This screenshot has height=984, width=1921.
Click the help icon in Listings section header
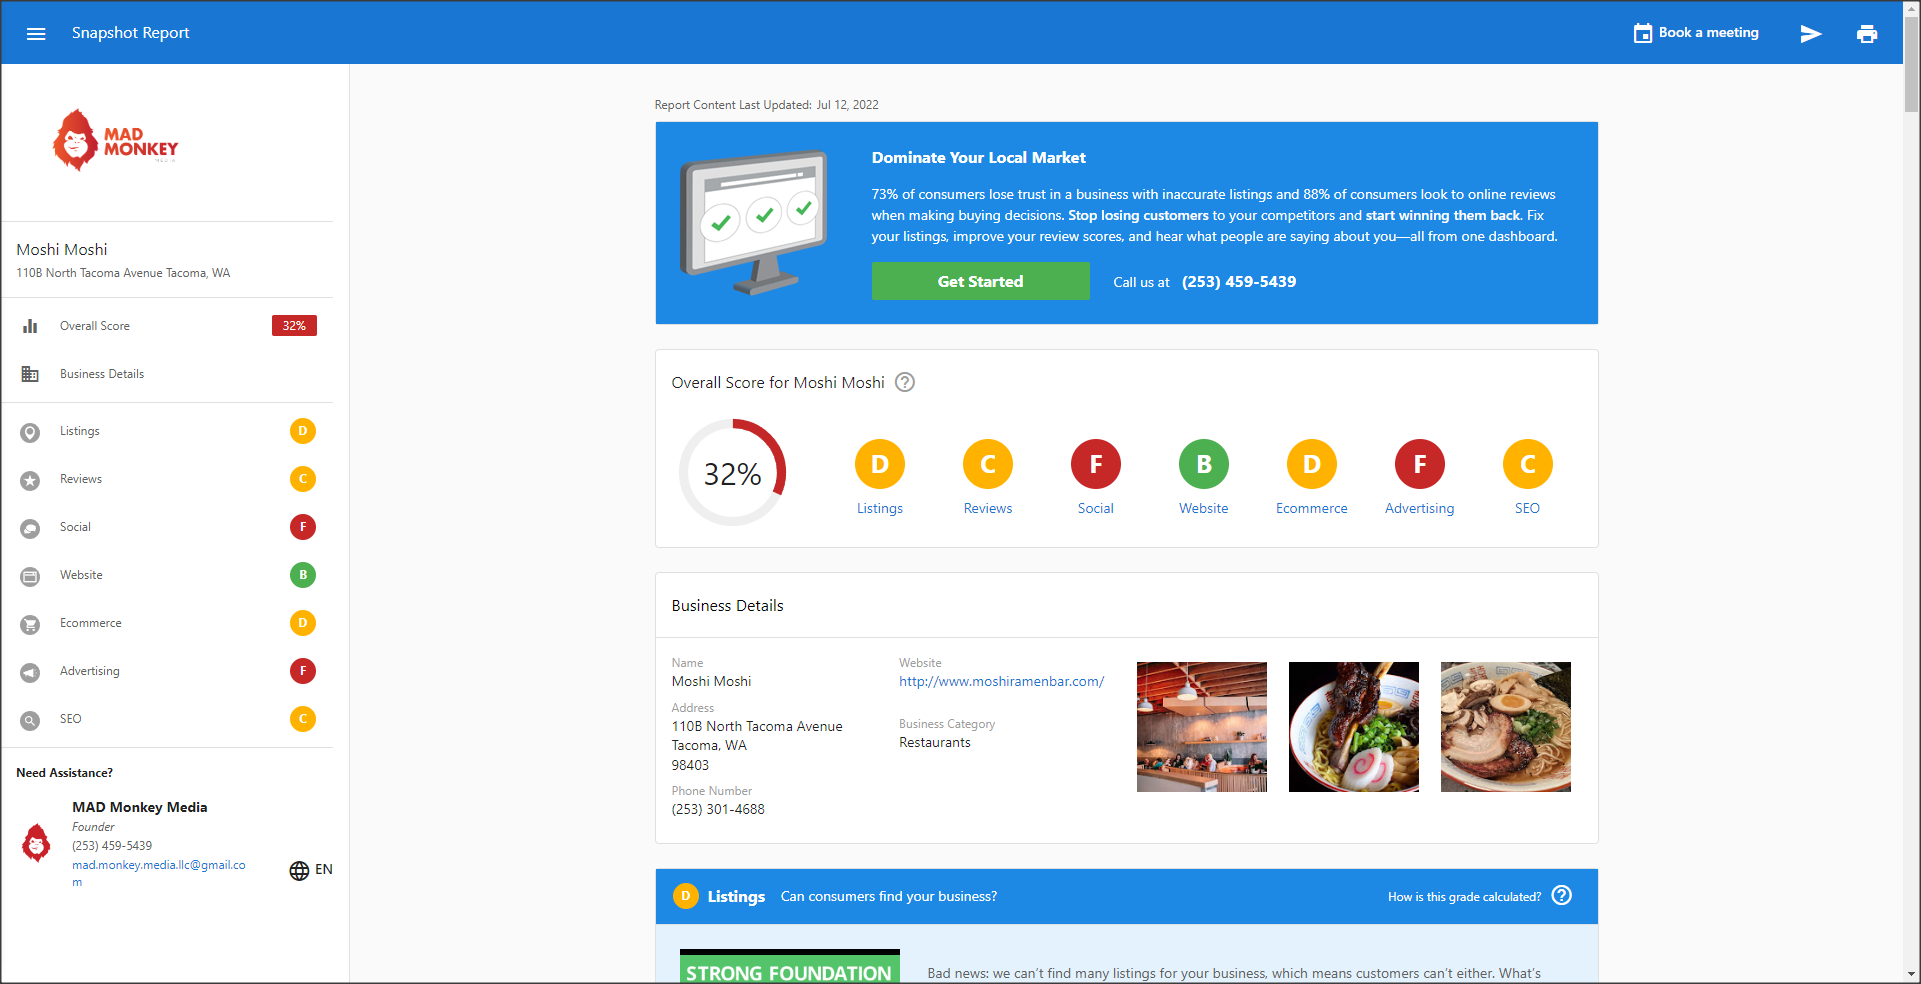click(1562, 895)
